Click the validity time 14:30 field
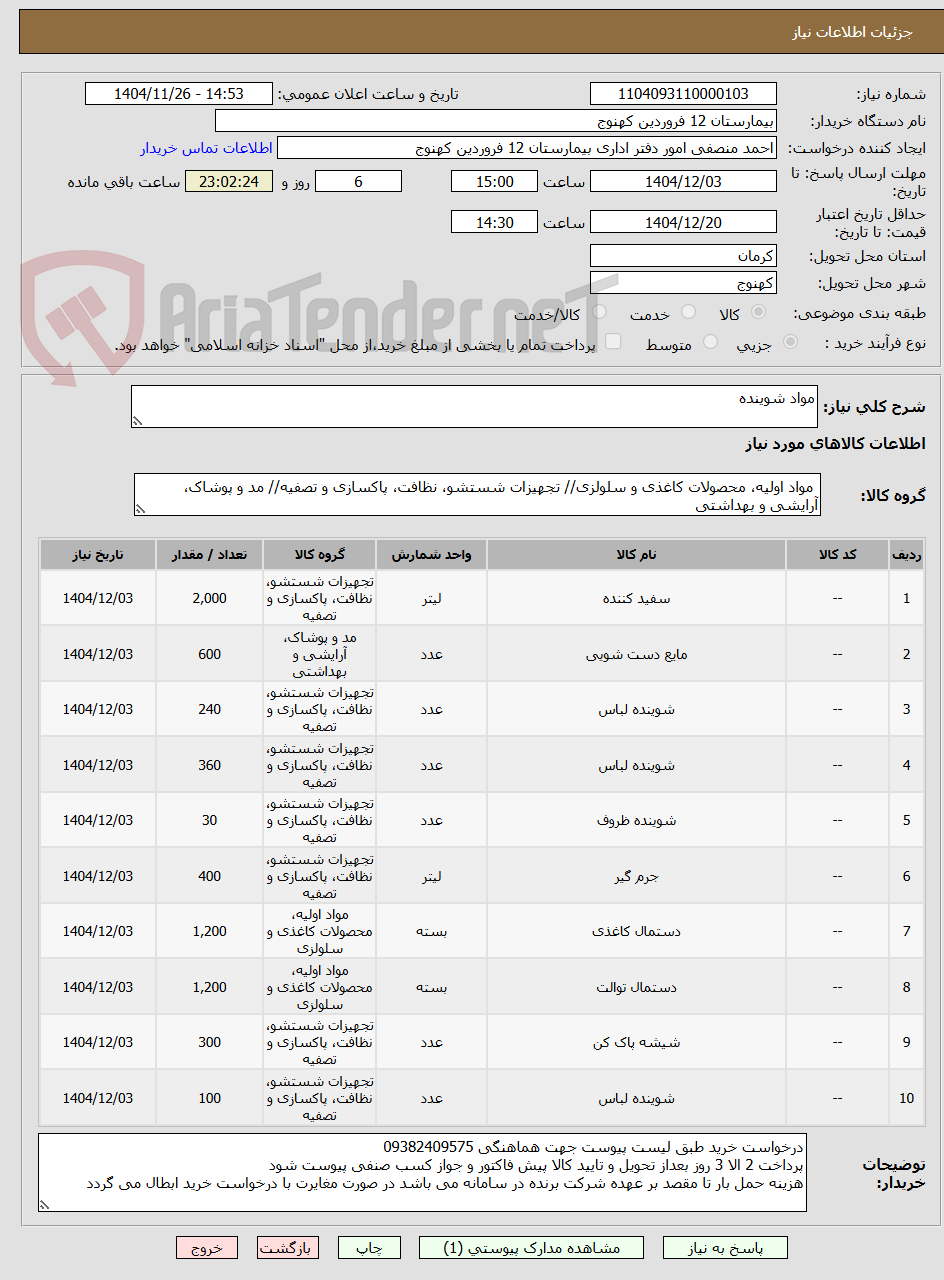The image size is (944, 1280). (x=494, y=222)
